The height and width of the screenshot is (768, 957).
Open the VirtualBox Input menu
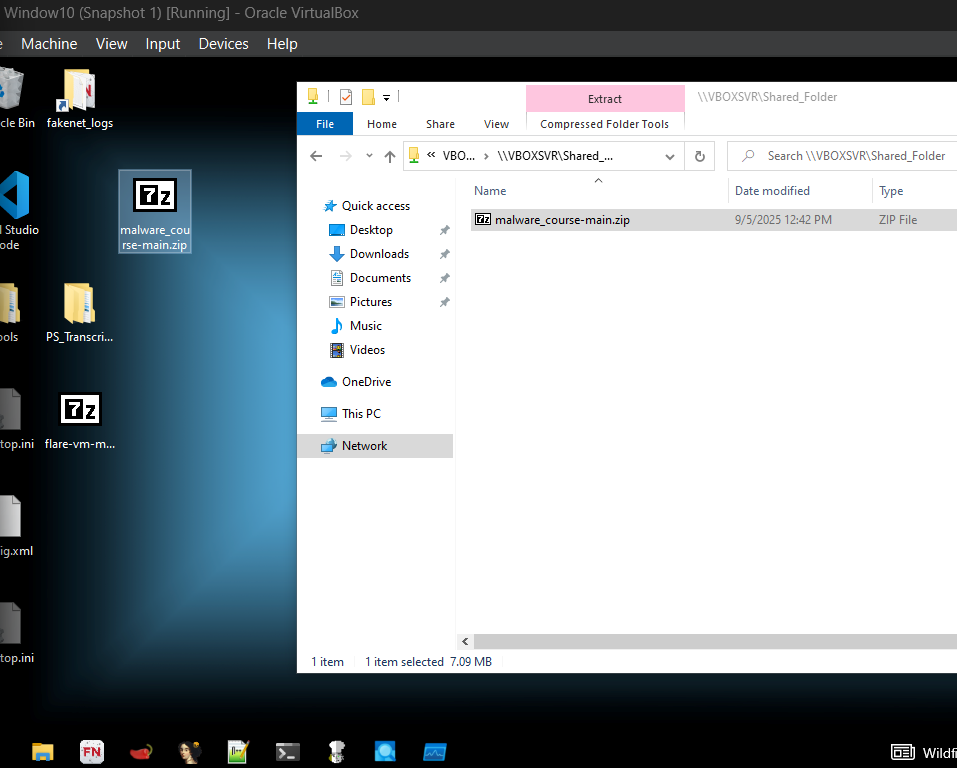point(162,44)
